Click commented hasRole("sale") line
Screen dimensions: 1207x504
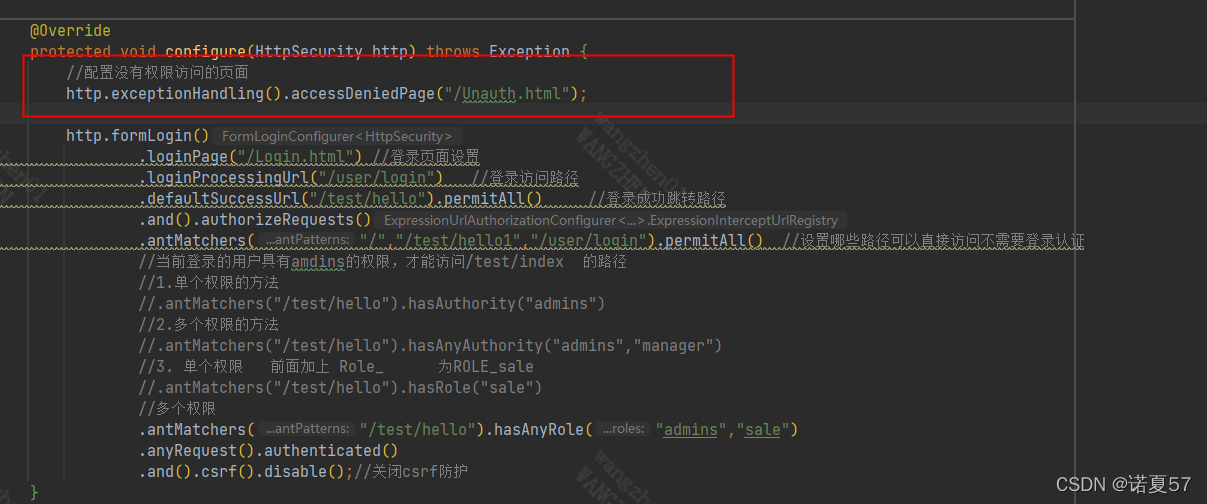340,388
